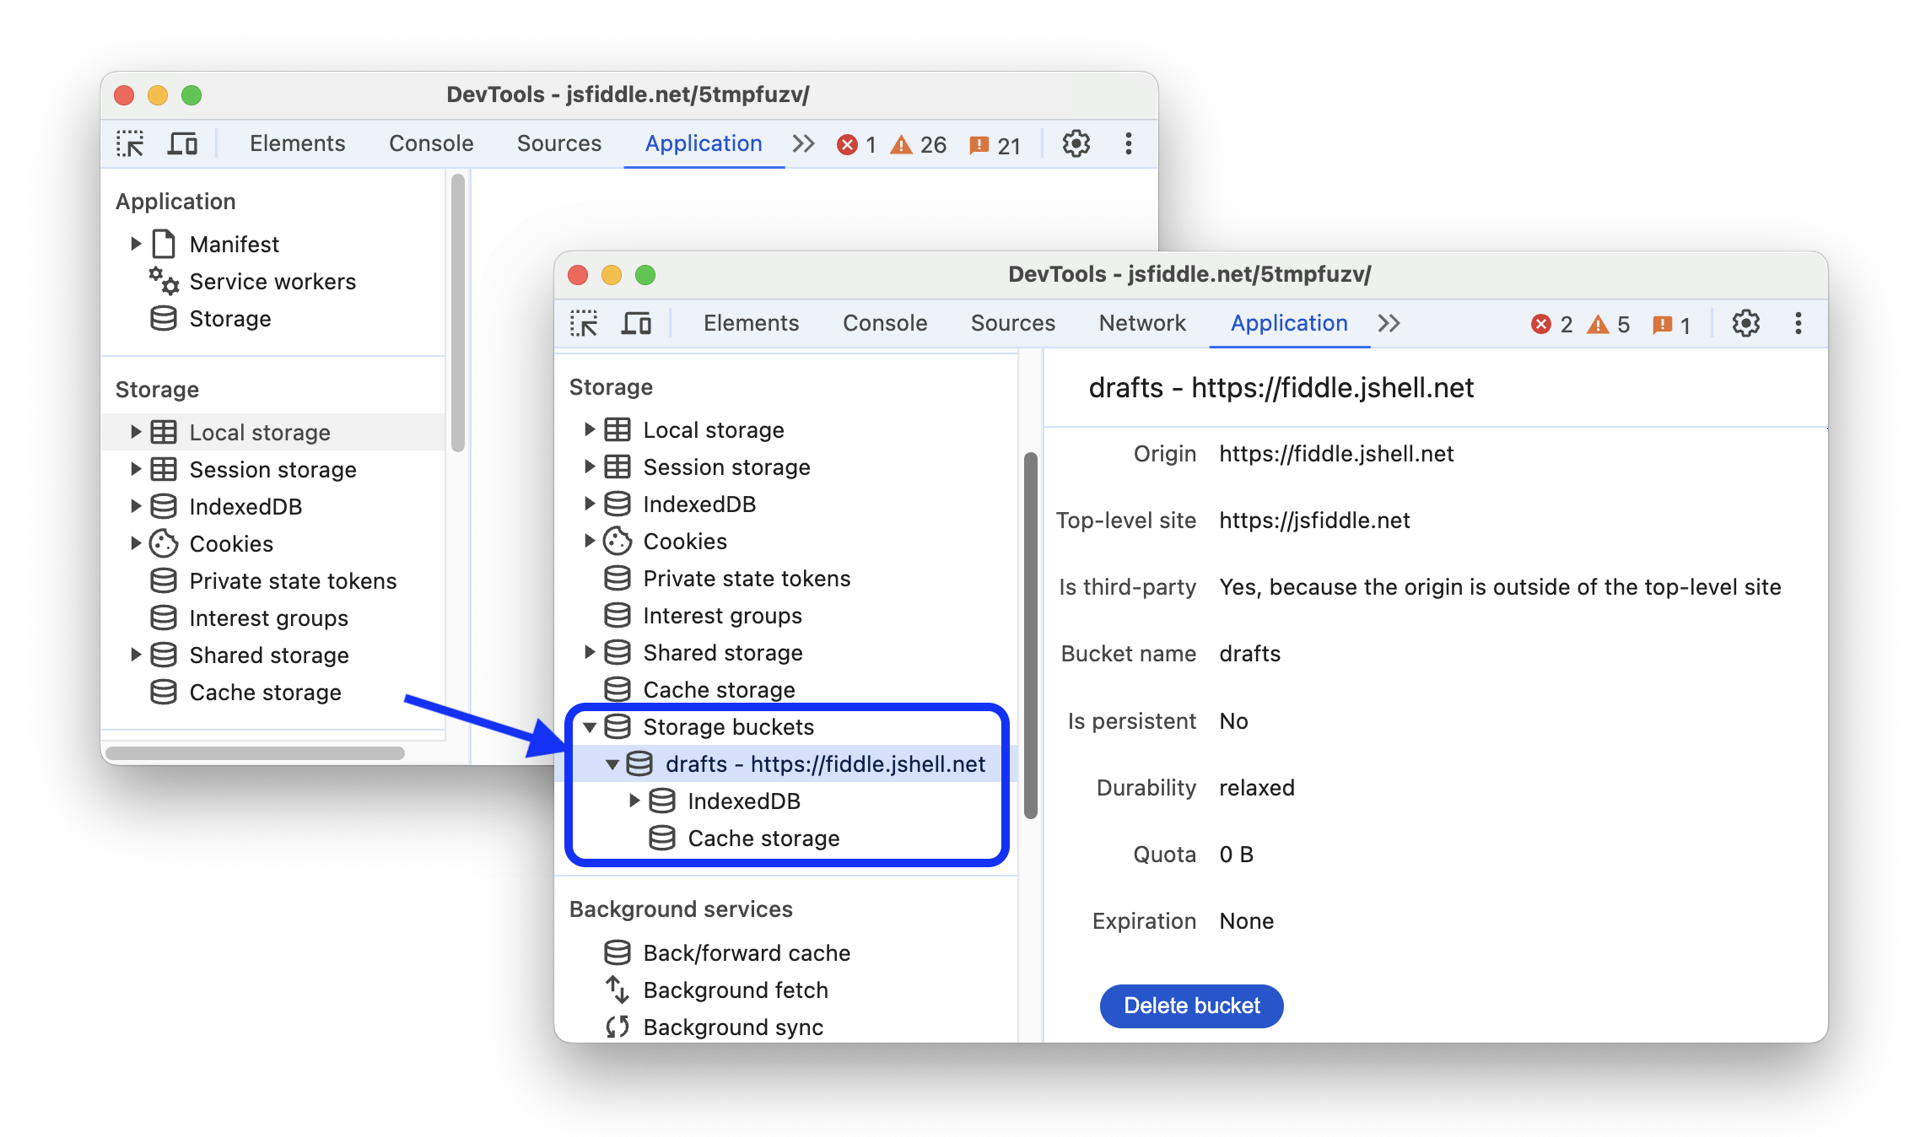Viewport: 1920px width, 1137px height.
Task: Click the more tools overflow icon
Action: point(1390,324)
